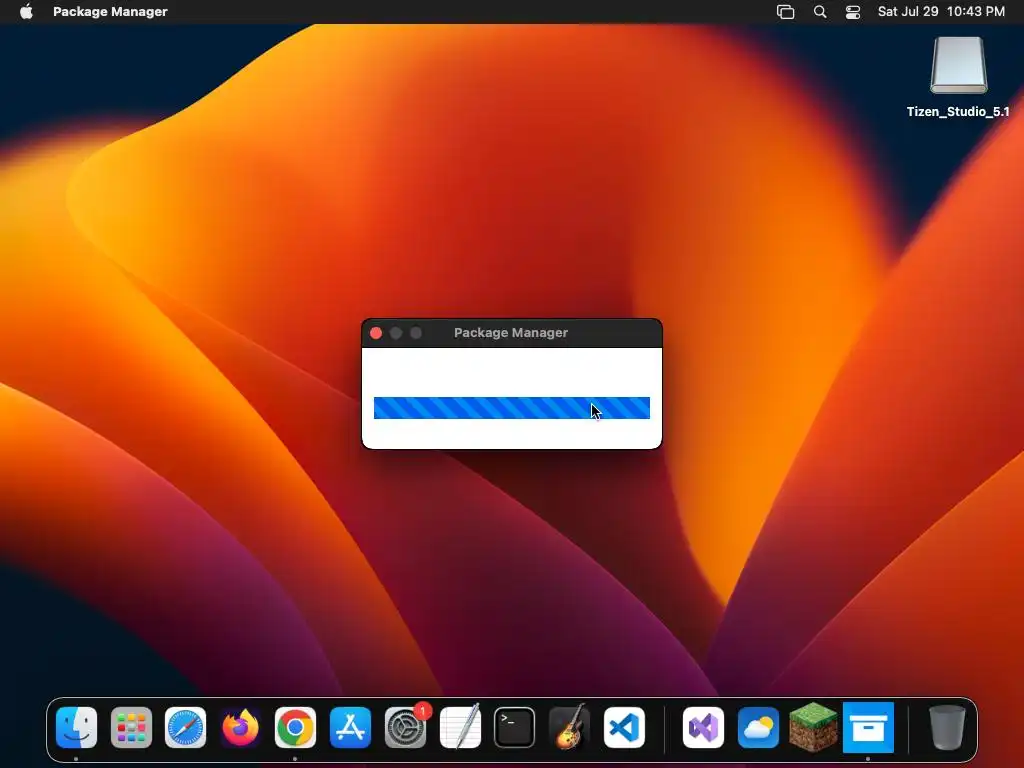This screenshot has width=1024, height=768.
Task: Open the Trash in the dock
Action: (947, 727)
